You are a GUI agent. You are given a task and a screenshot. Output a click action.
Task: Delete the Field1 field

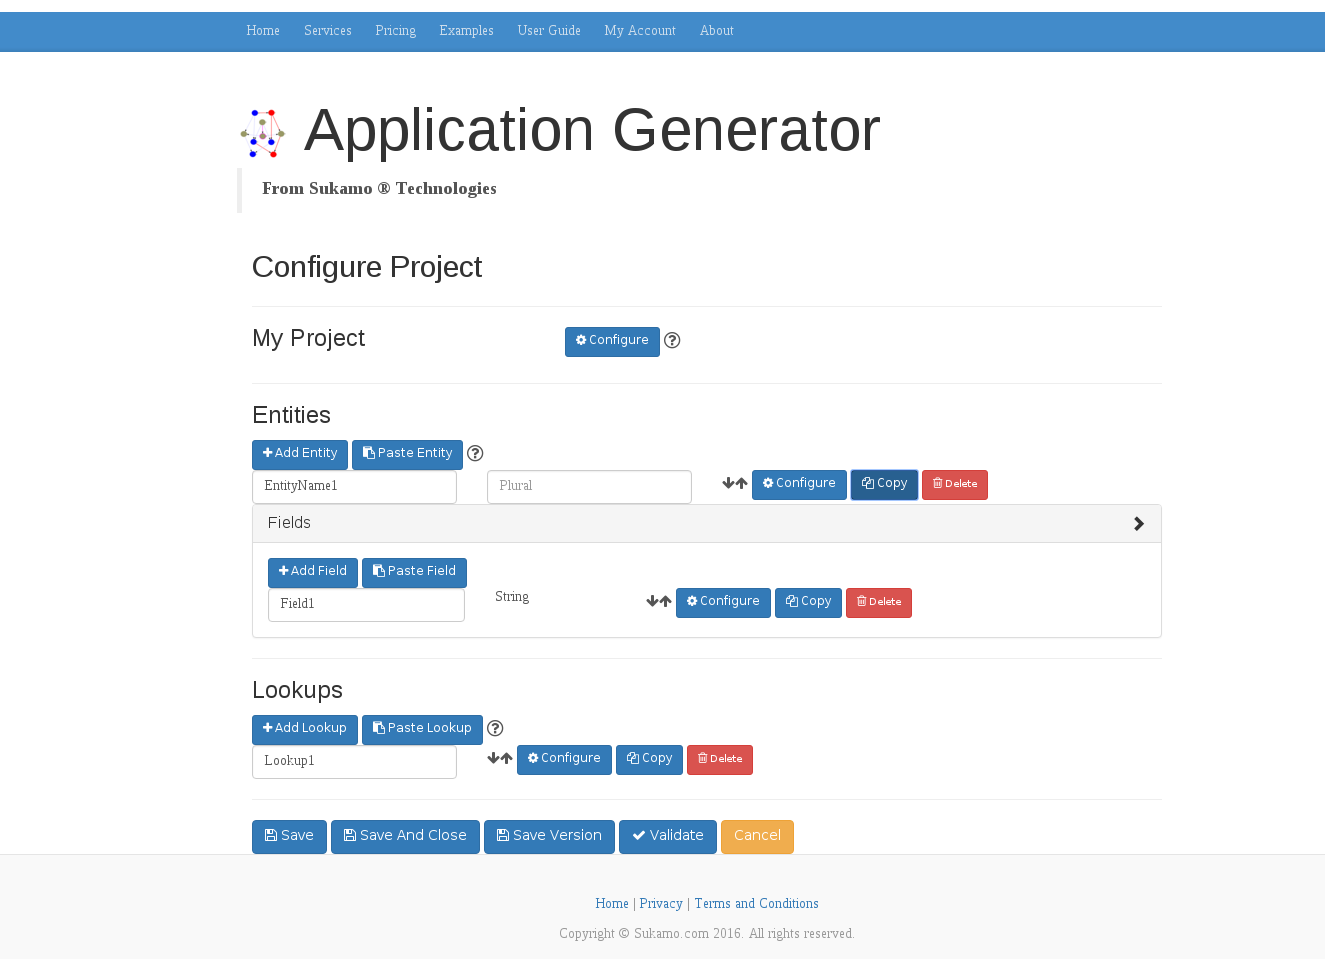878,602
